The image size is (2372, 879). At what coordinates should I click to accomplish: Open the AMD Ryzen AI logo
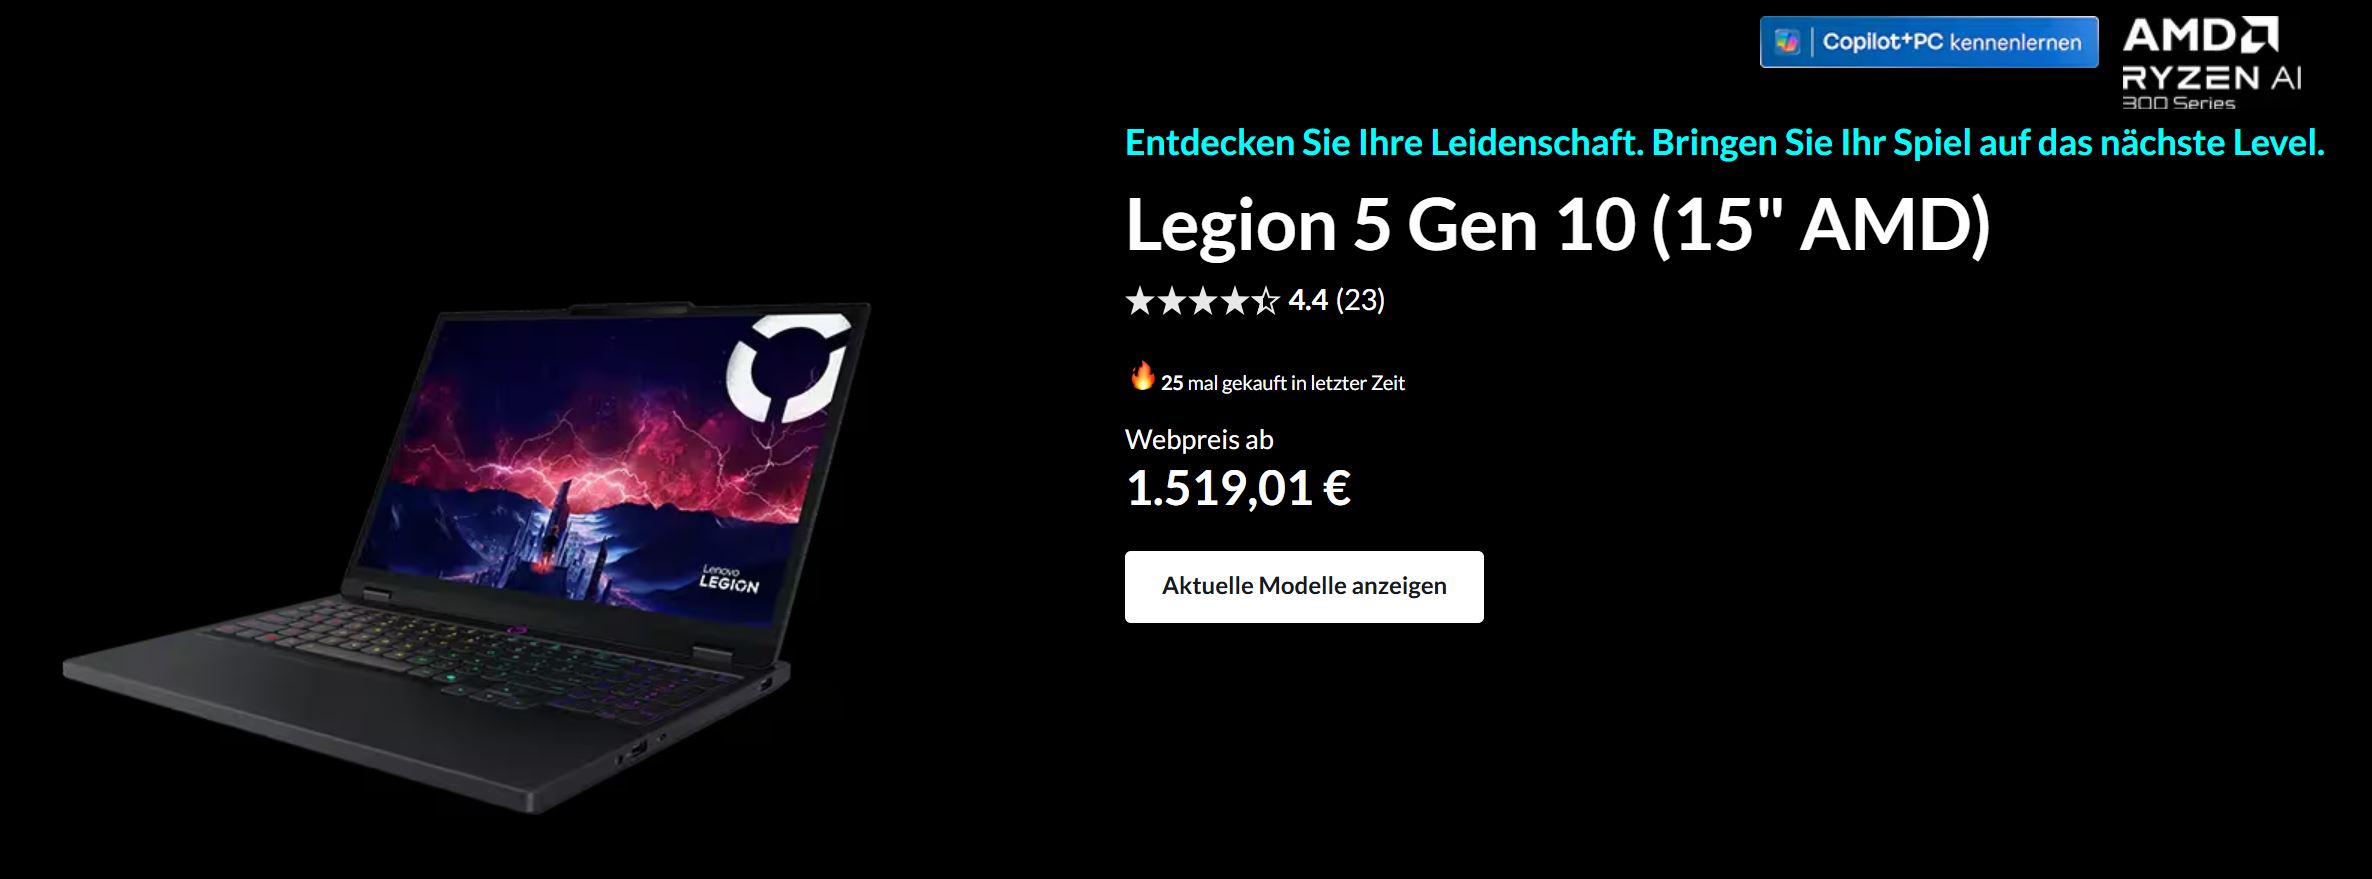pos(2212,63)
